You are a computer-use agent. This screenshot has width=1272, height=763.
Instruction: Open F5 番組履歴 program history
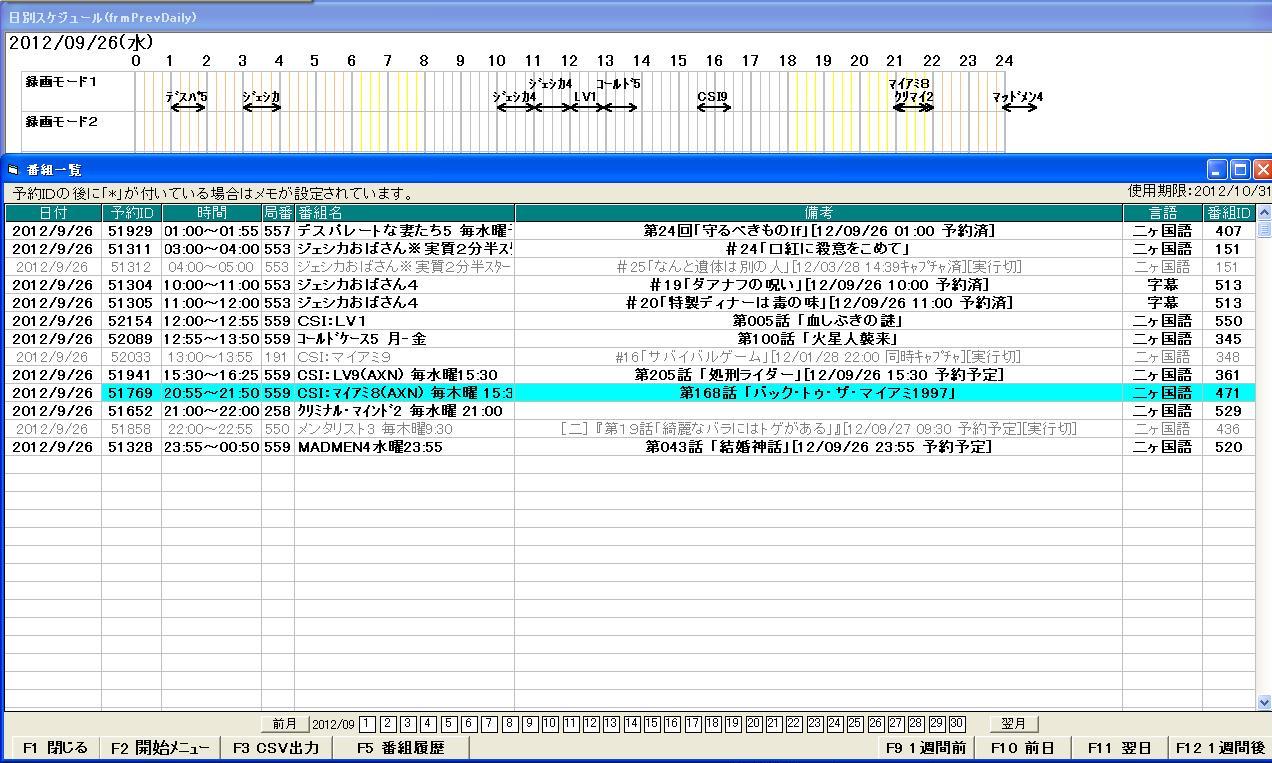[x=400, y=748]
